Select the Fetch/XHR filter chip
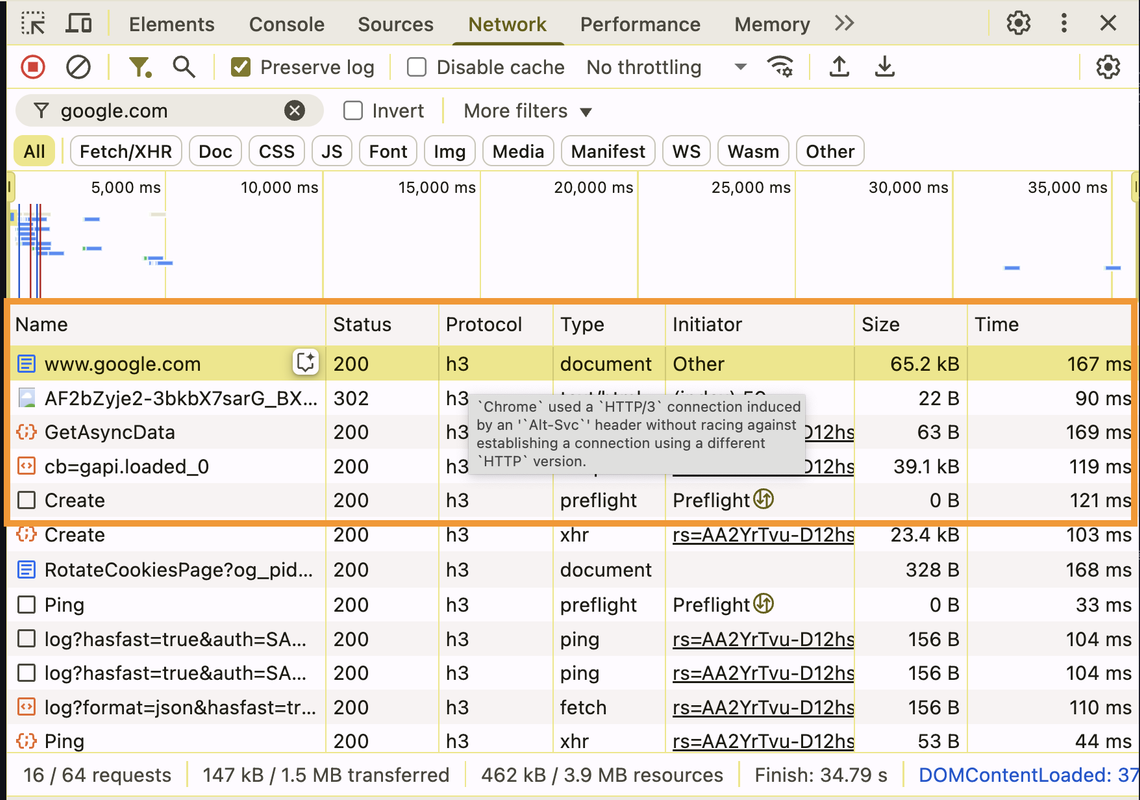This screenshot has height=800, width=1140. 126,151
